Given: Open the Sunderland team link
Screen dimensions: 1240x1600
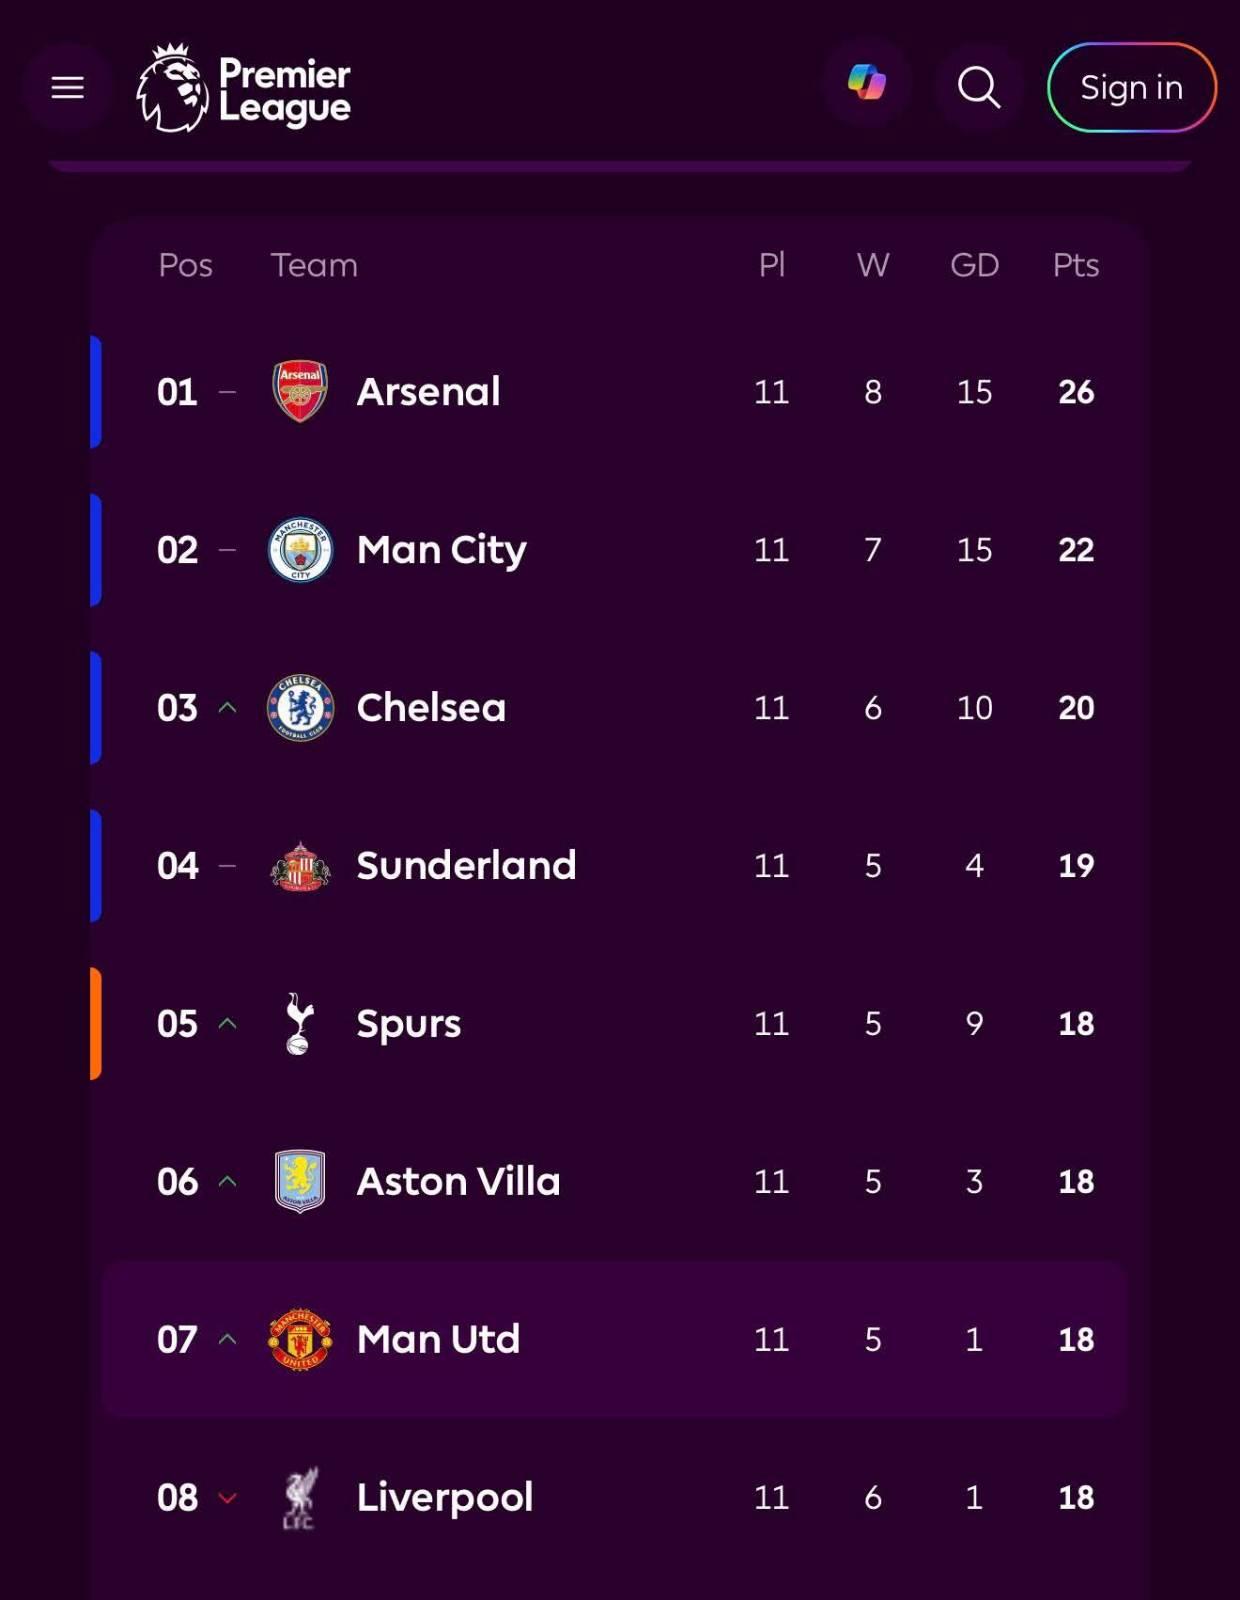Looking at the screenshot, I should coord(466,865).
